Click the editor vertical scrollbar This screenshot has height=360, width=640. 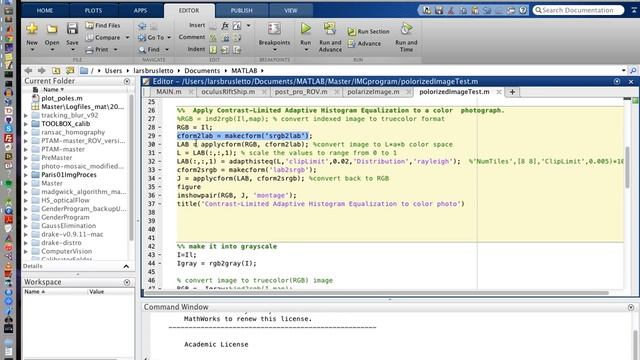pos(627,167)
